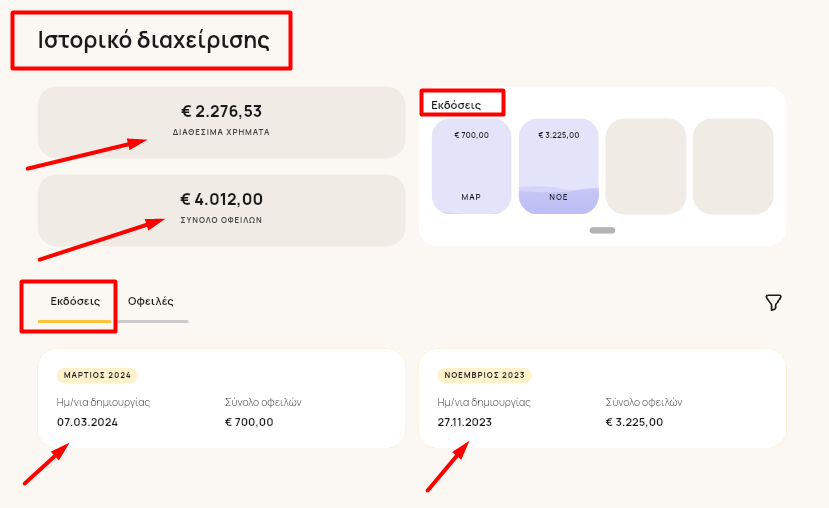Click the 27.11.2023 creation date
Image resolution: width=829 pixels, height=508 pixels.
point(465,422)
